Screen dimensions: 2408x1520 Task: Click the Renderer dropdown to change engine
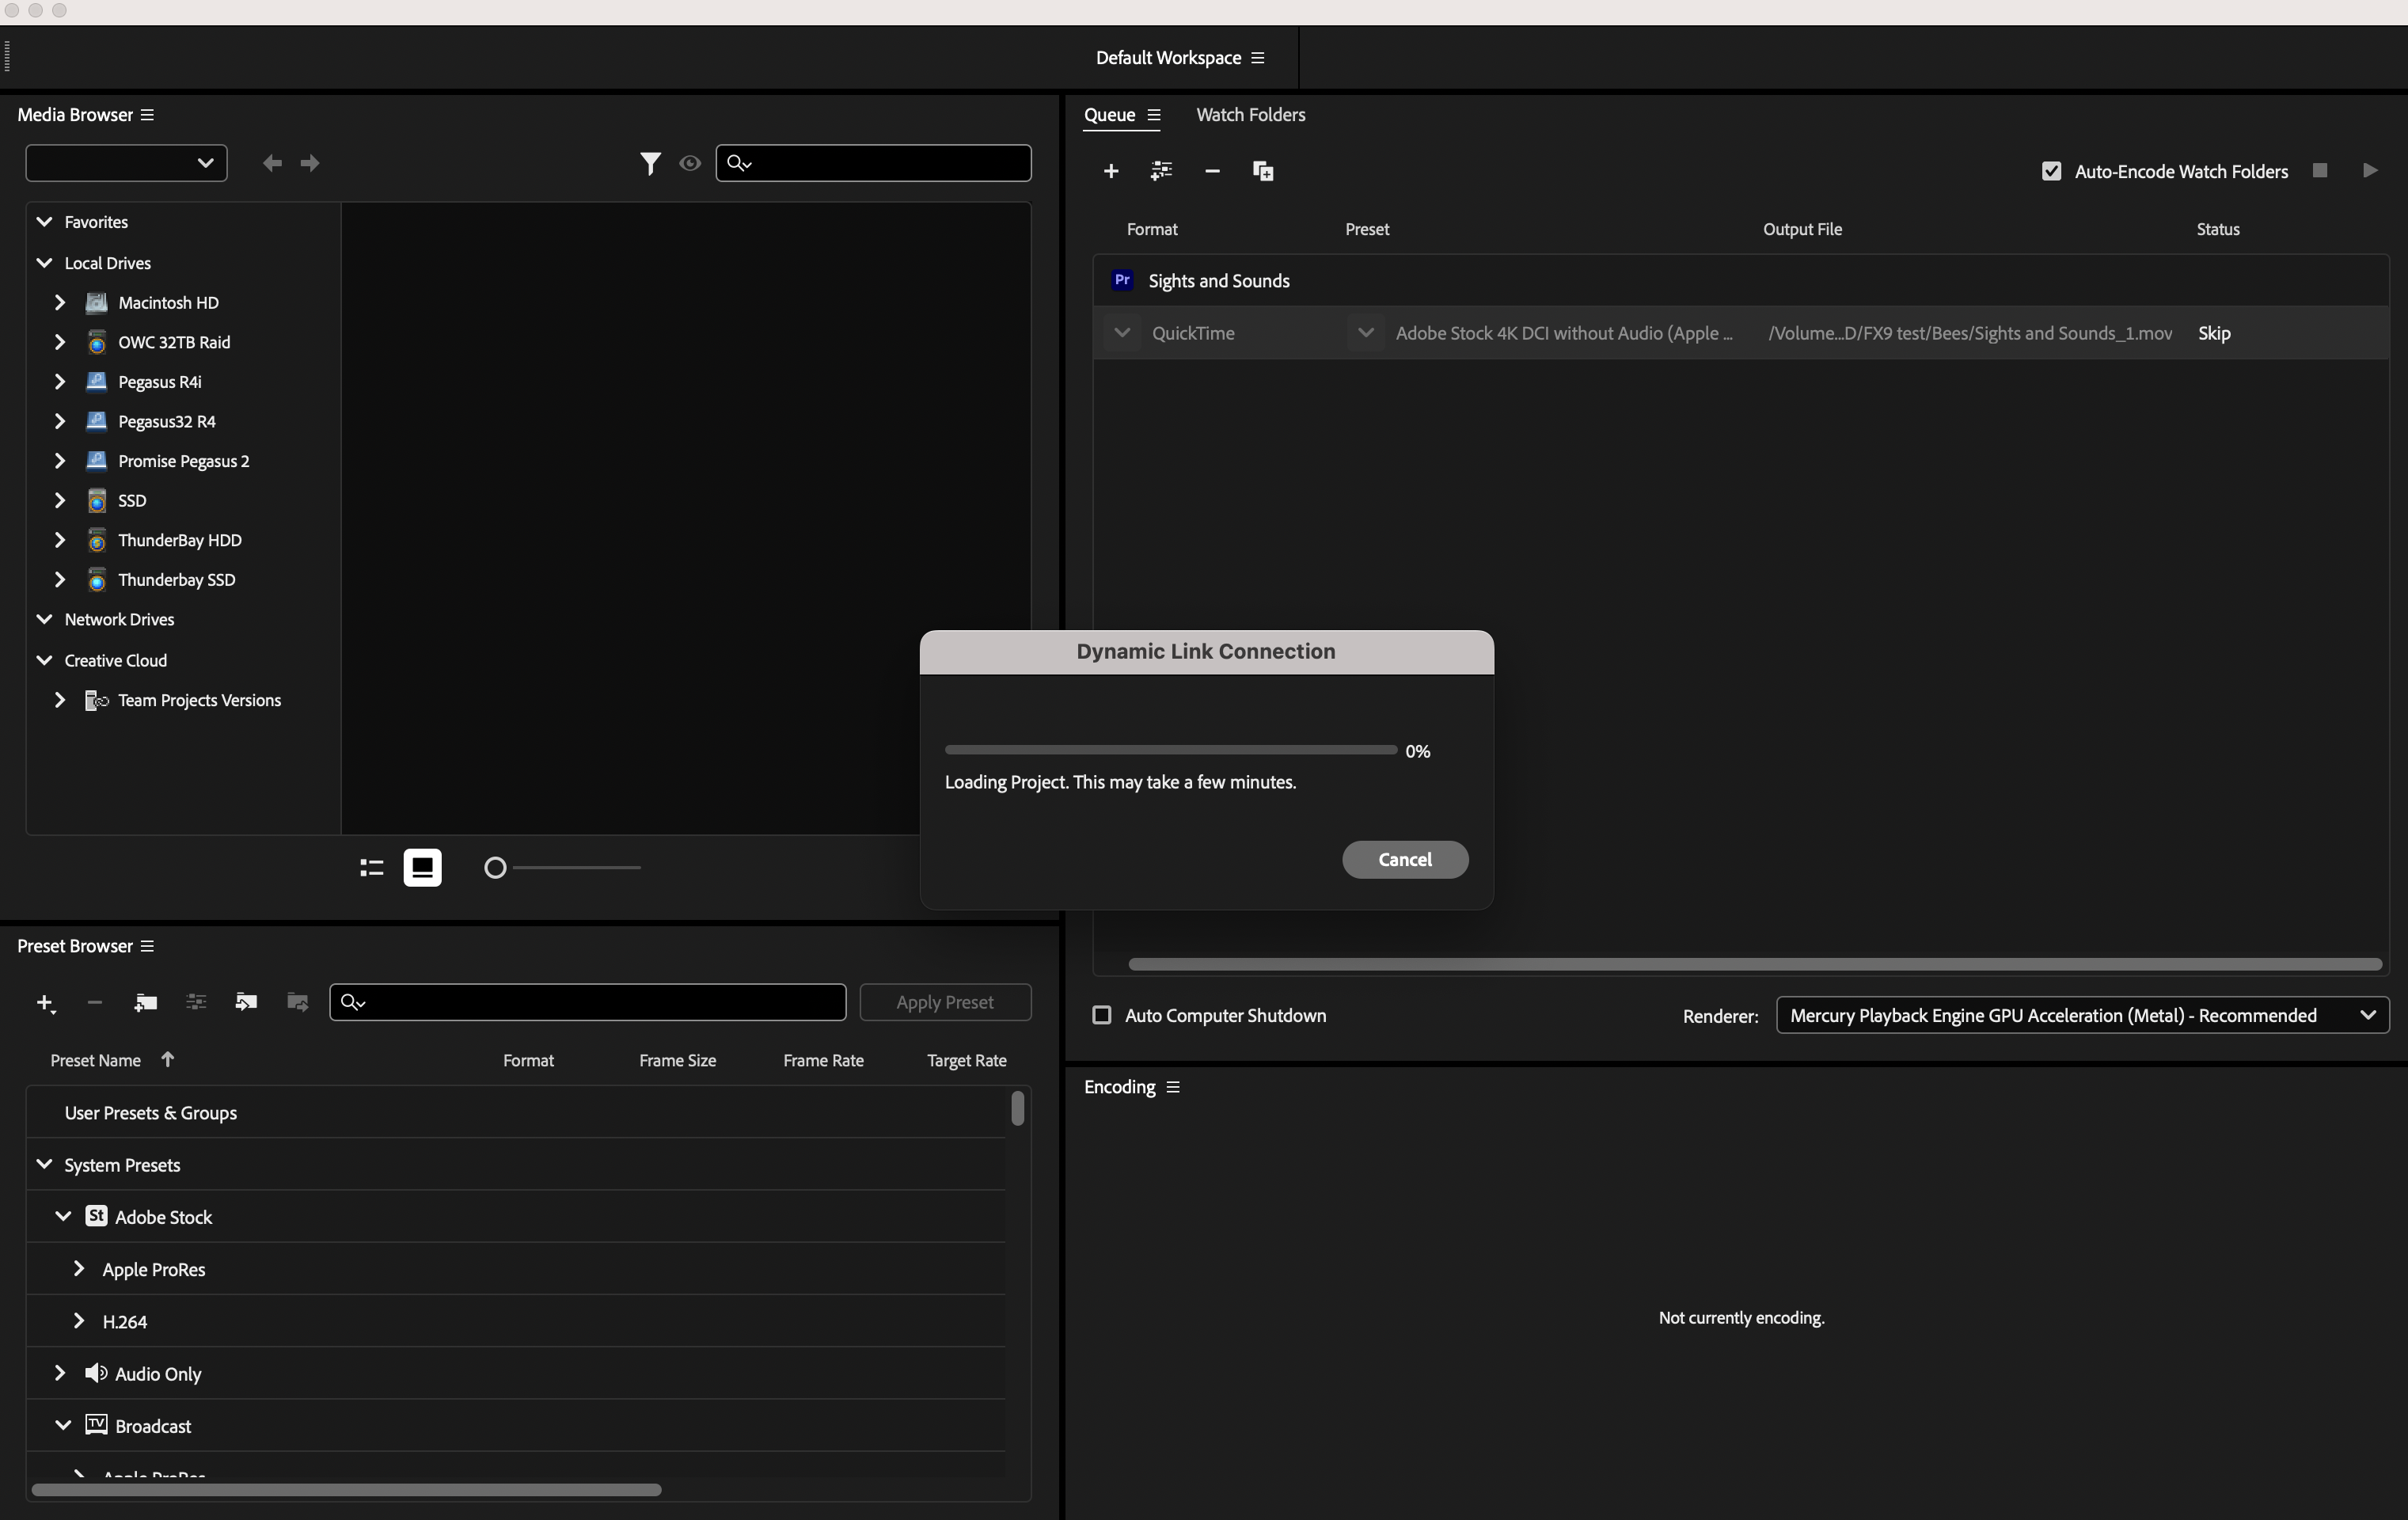click(2081, 1014)
